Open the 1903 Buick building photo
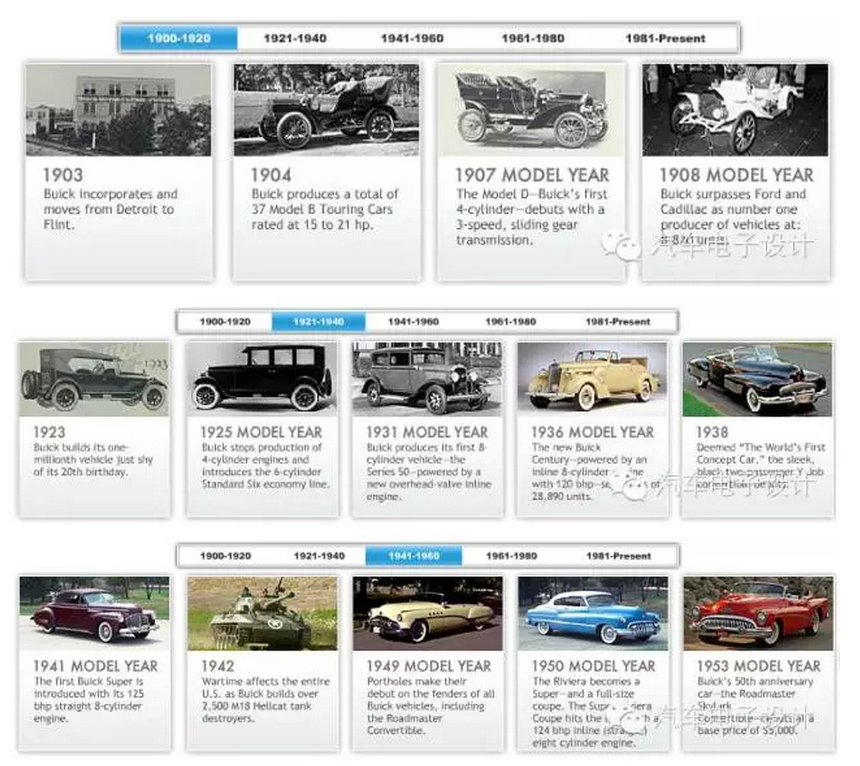Image resolution: width=860 pixels, height=766 pixels. coord(118,110)
